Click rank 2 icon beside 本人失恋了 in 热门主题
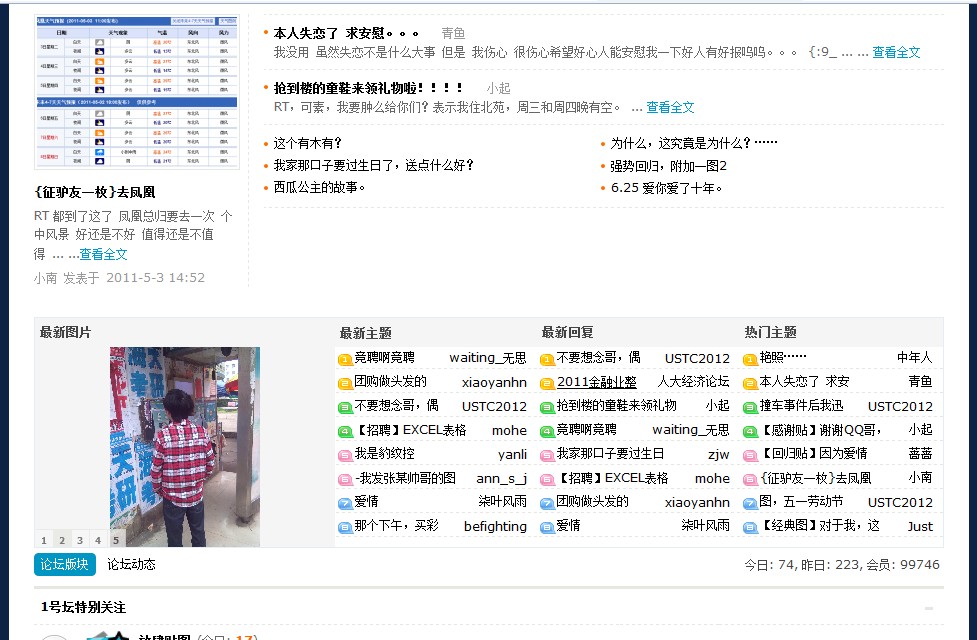This screenshot has height=640, width=977. click(x=750, y=383)
